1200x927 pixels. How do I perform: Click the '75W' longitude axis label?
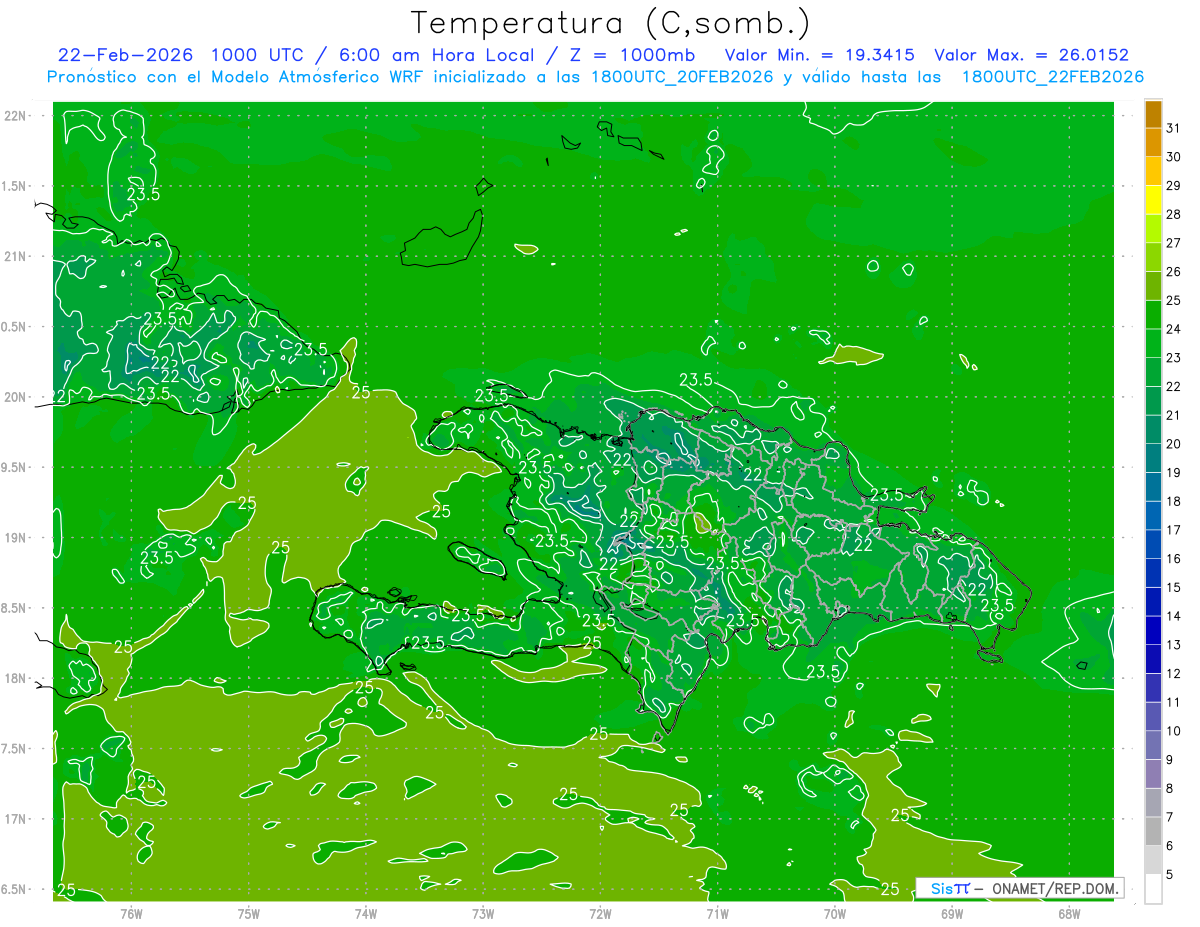pyautogui.click(x=249, y=913)
